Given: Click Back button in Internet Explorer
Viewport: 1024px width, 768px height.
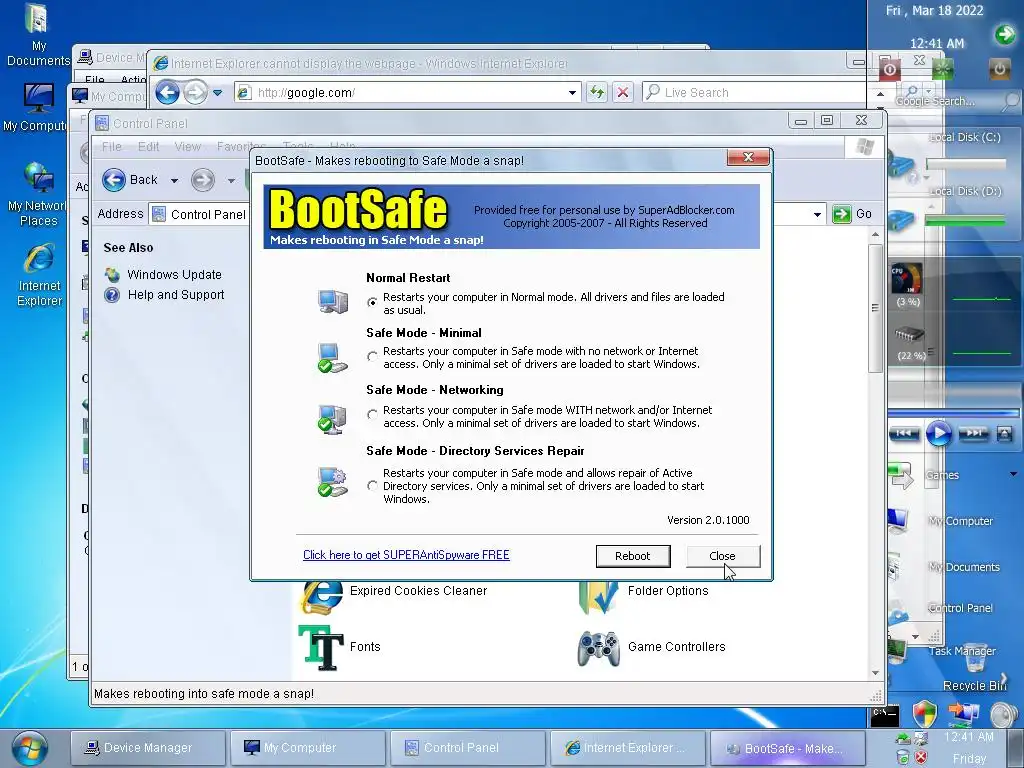Looking at the screenshot, I should (167, 93).
